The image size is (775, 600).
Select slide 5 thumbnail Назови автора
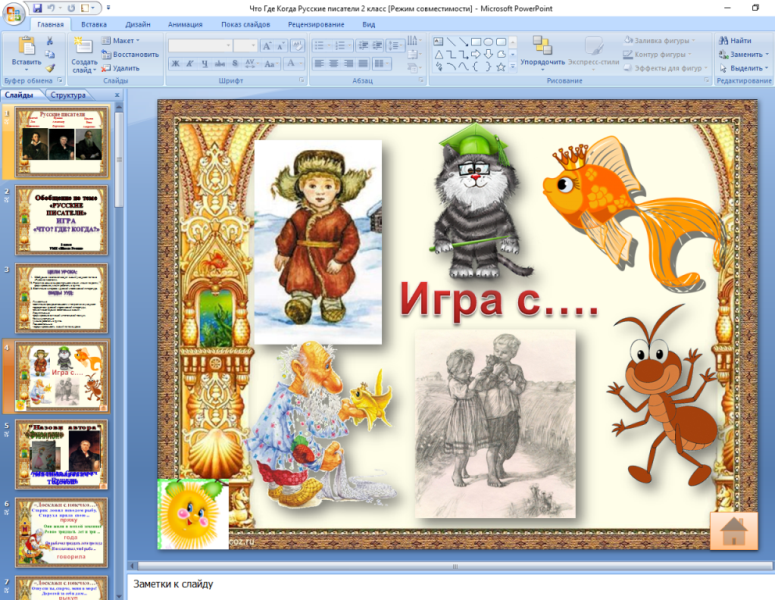coord(61,455)
